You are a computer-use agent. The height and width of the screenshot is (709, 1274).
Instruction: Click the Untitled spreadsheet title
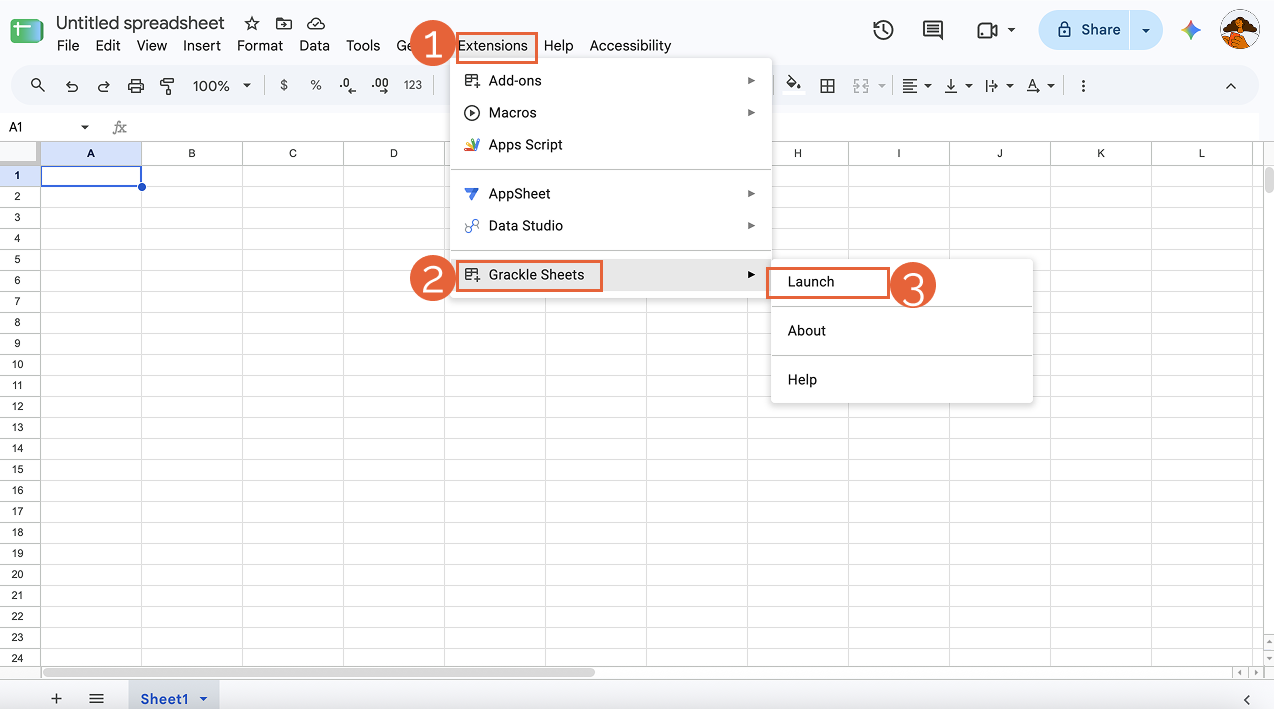click(140, 23)
